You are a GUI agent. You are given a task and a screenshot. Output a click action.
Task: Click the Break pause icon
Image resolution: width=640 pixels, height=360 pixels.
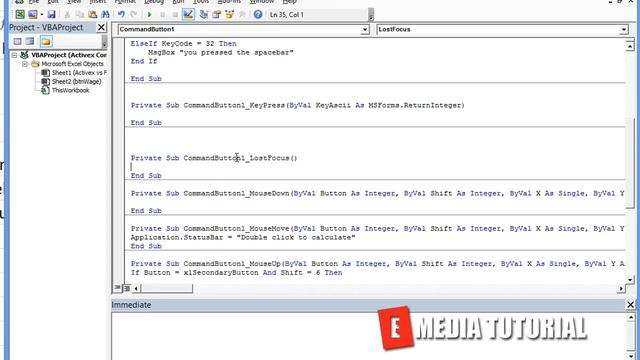pos(162,15)
